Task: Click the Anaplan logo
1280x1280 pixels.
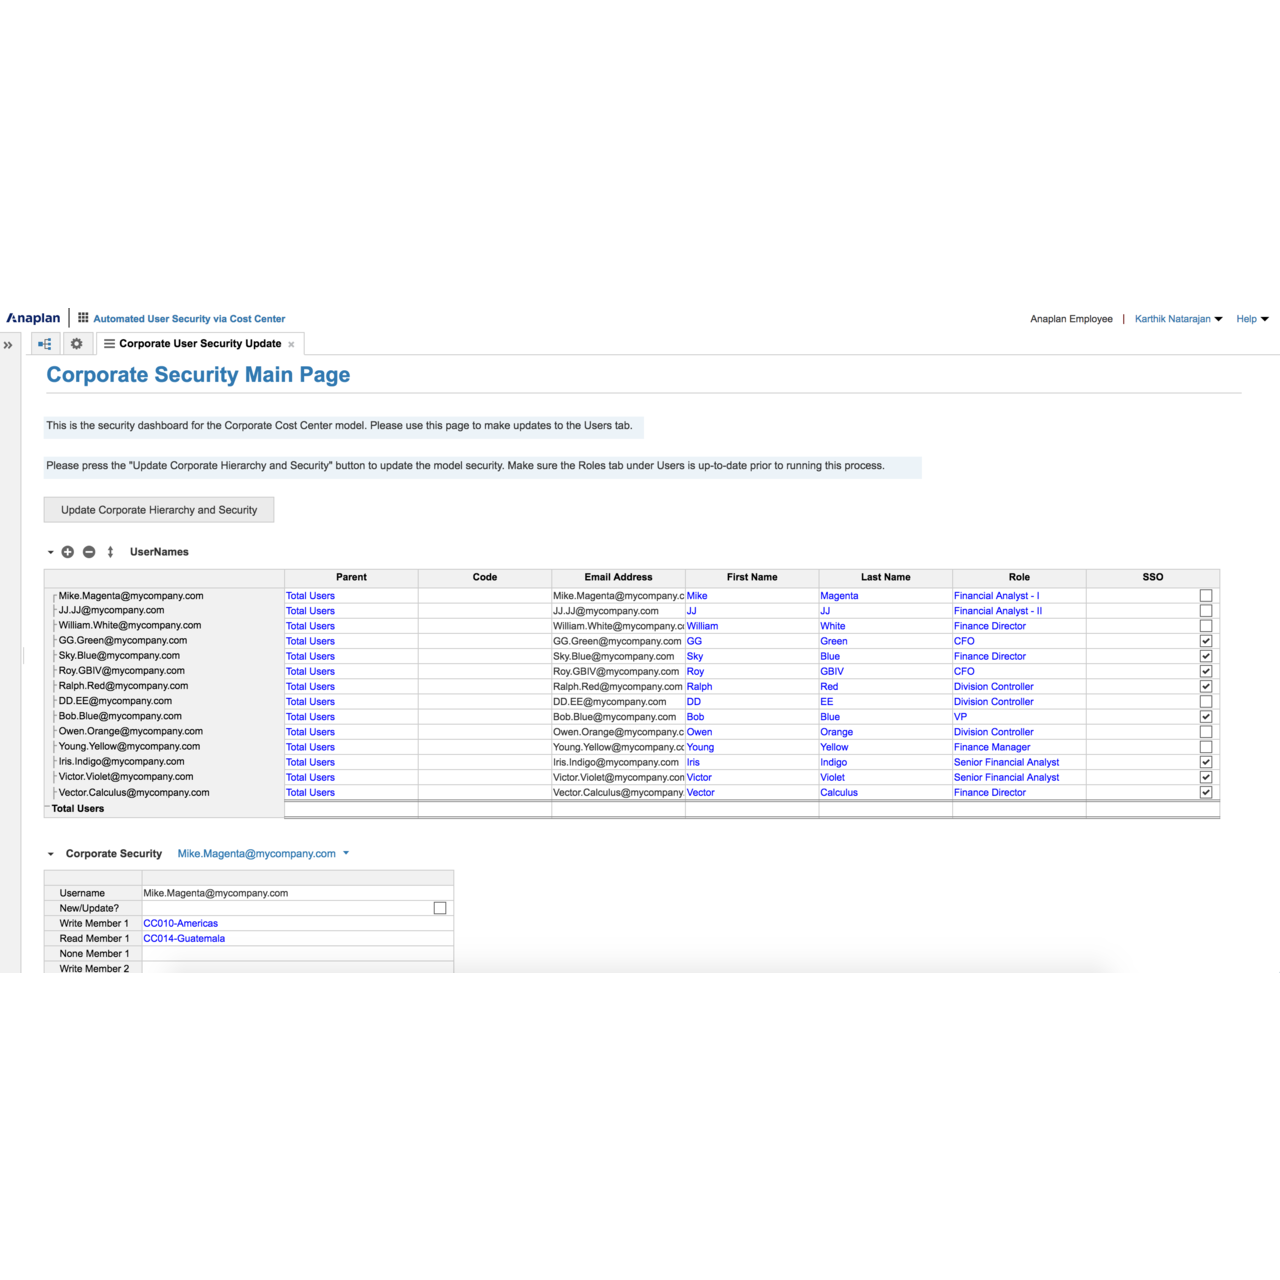Action: click(x=33, y=317)
